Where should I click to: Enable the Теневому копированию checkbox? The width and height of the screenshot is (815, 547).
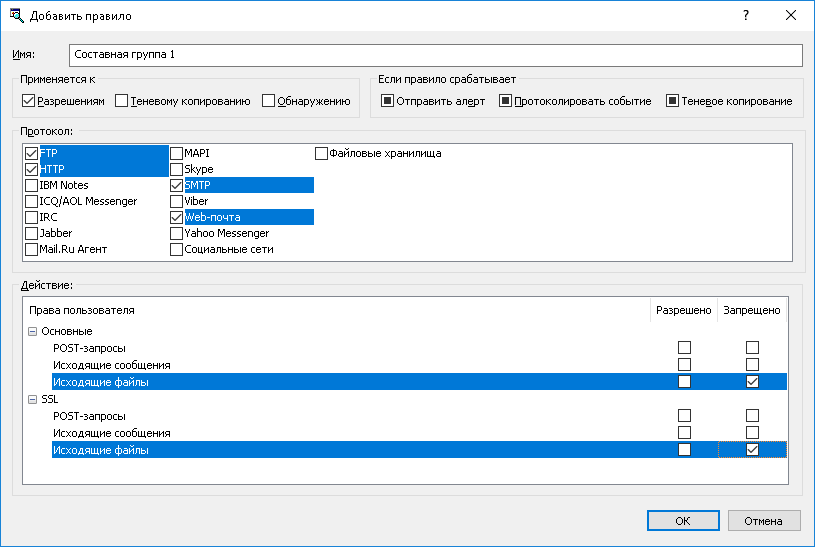click(122, 101)
